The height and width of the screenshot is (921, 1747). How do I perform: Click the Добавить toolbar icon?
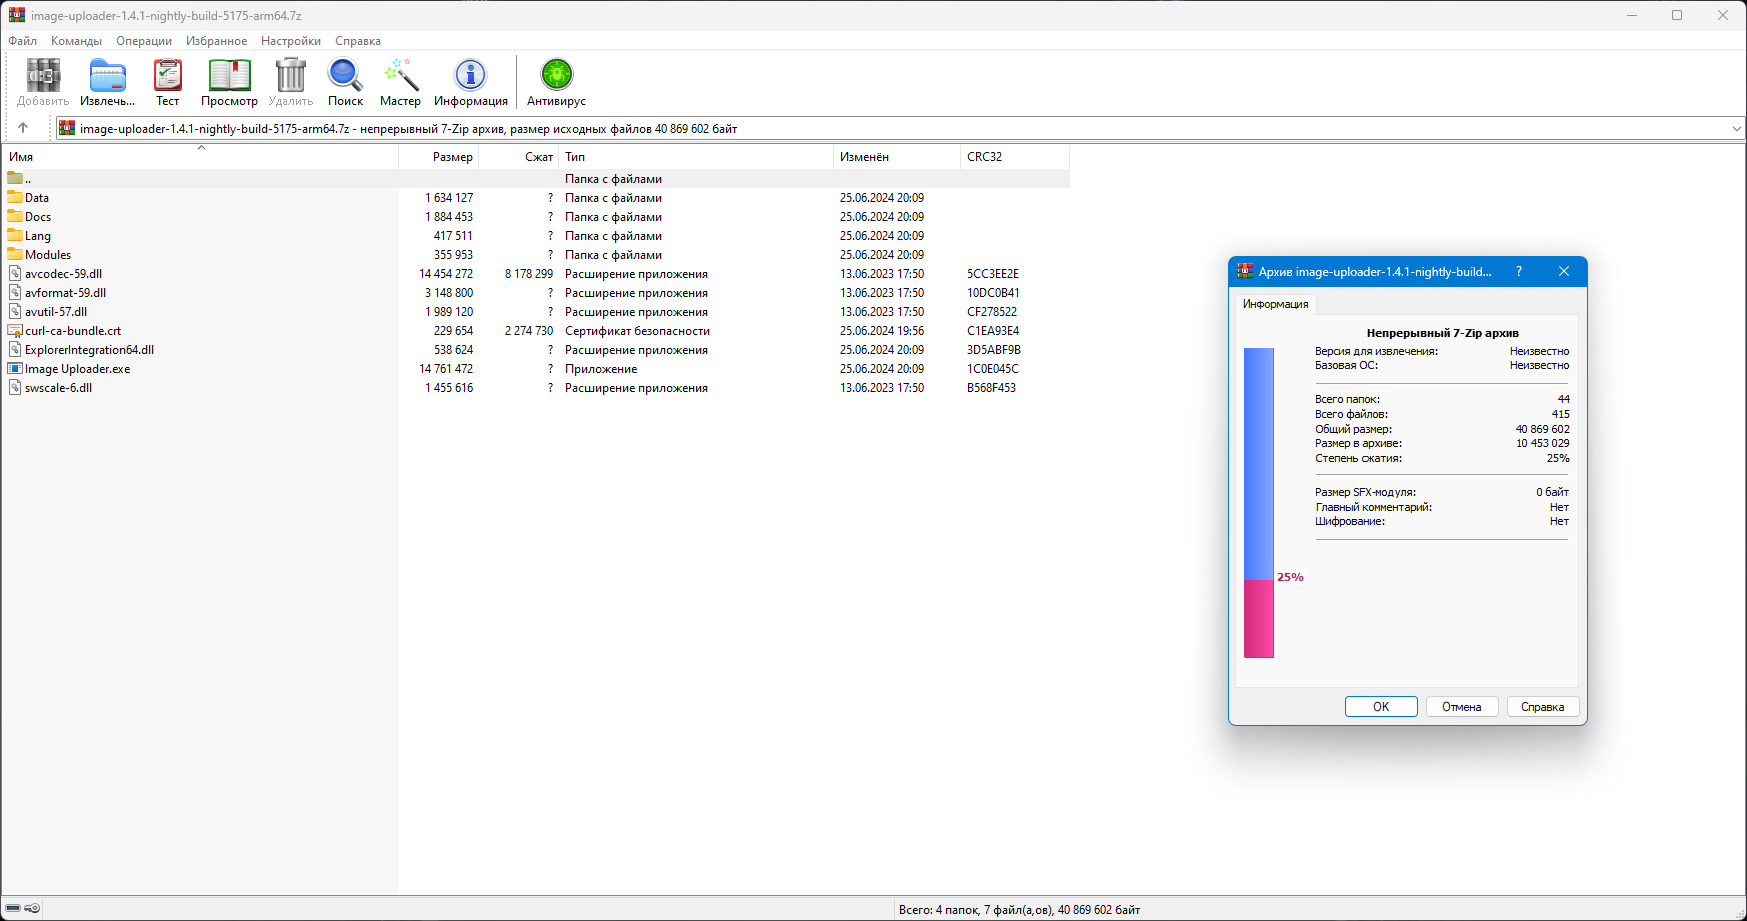pos(43,76)
